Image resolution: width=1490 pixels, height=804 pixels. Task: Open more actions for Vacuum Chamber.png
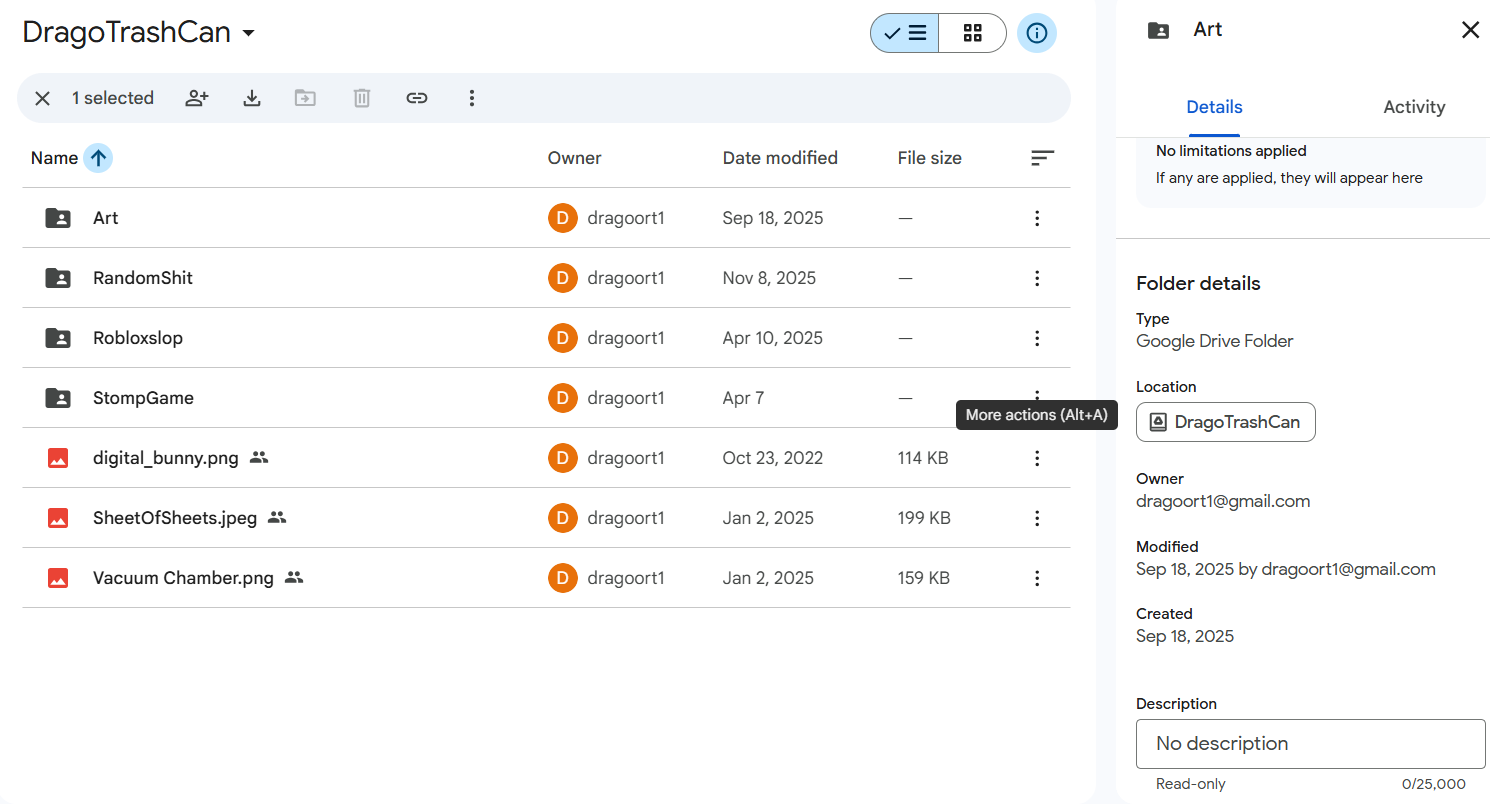(x=1037, y=578)
